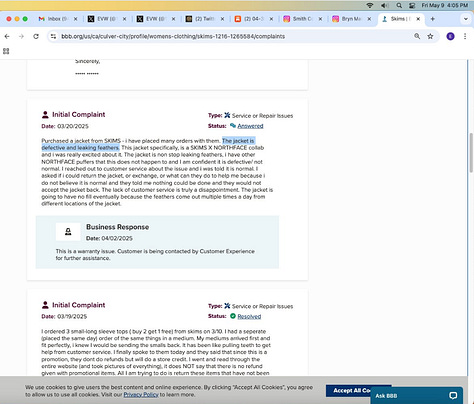Click the Ask BBB chat bubble icon
The height and width of the screenshot is (404, 474).
click(x=453, y=396)
